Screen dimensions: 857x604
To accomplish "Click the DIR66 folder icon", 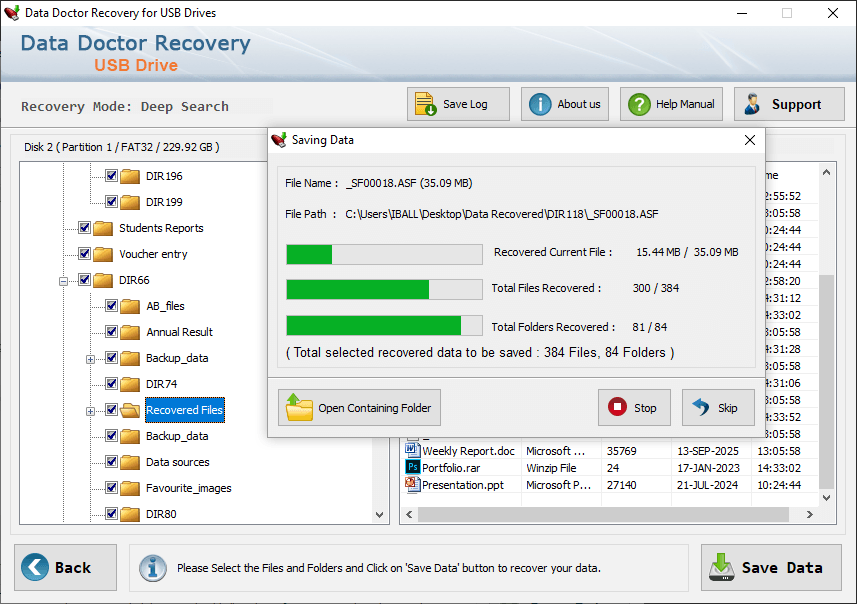I will tap(103, 280).
